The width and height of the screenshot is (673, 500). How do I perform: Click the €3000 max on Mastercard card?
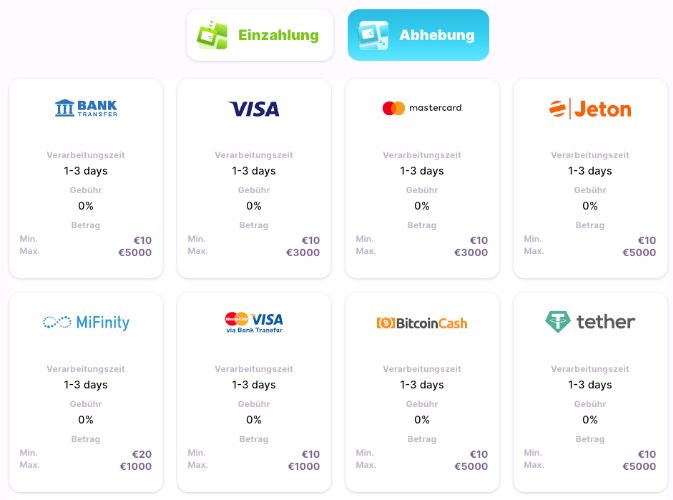coord(471,252)
